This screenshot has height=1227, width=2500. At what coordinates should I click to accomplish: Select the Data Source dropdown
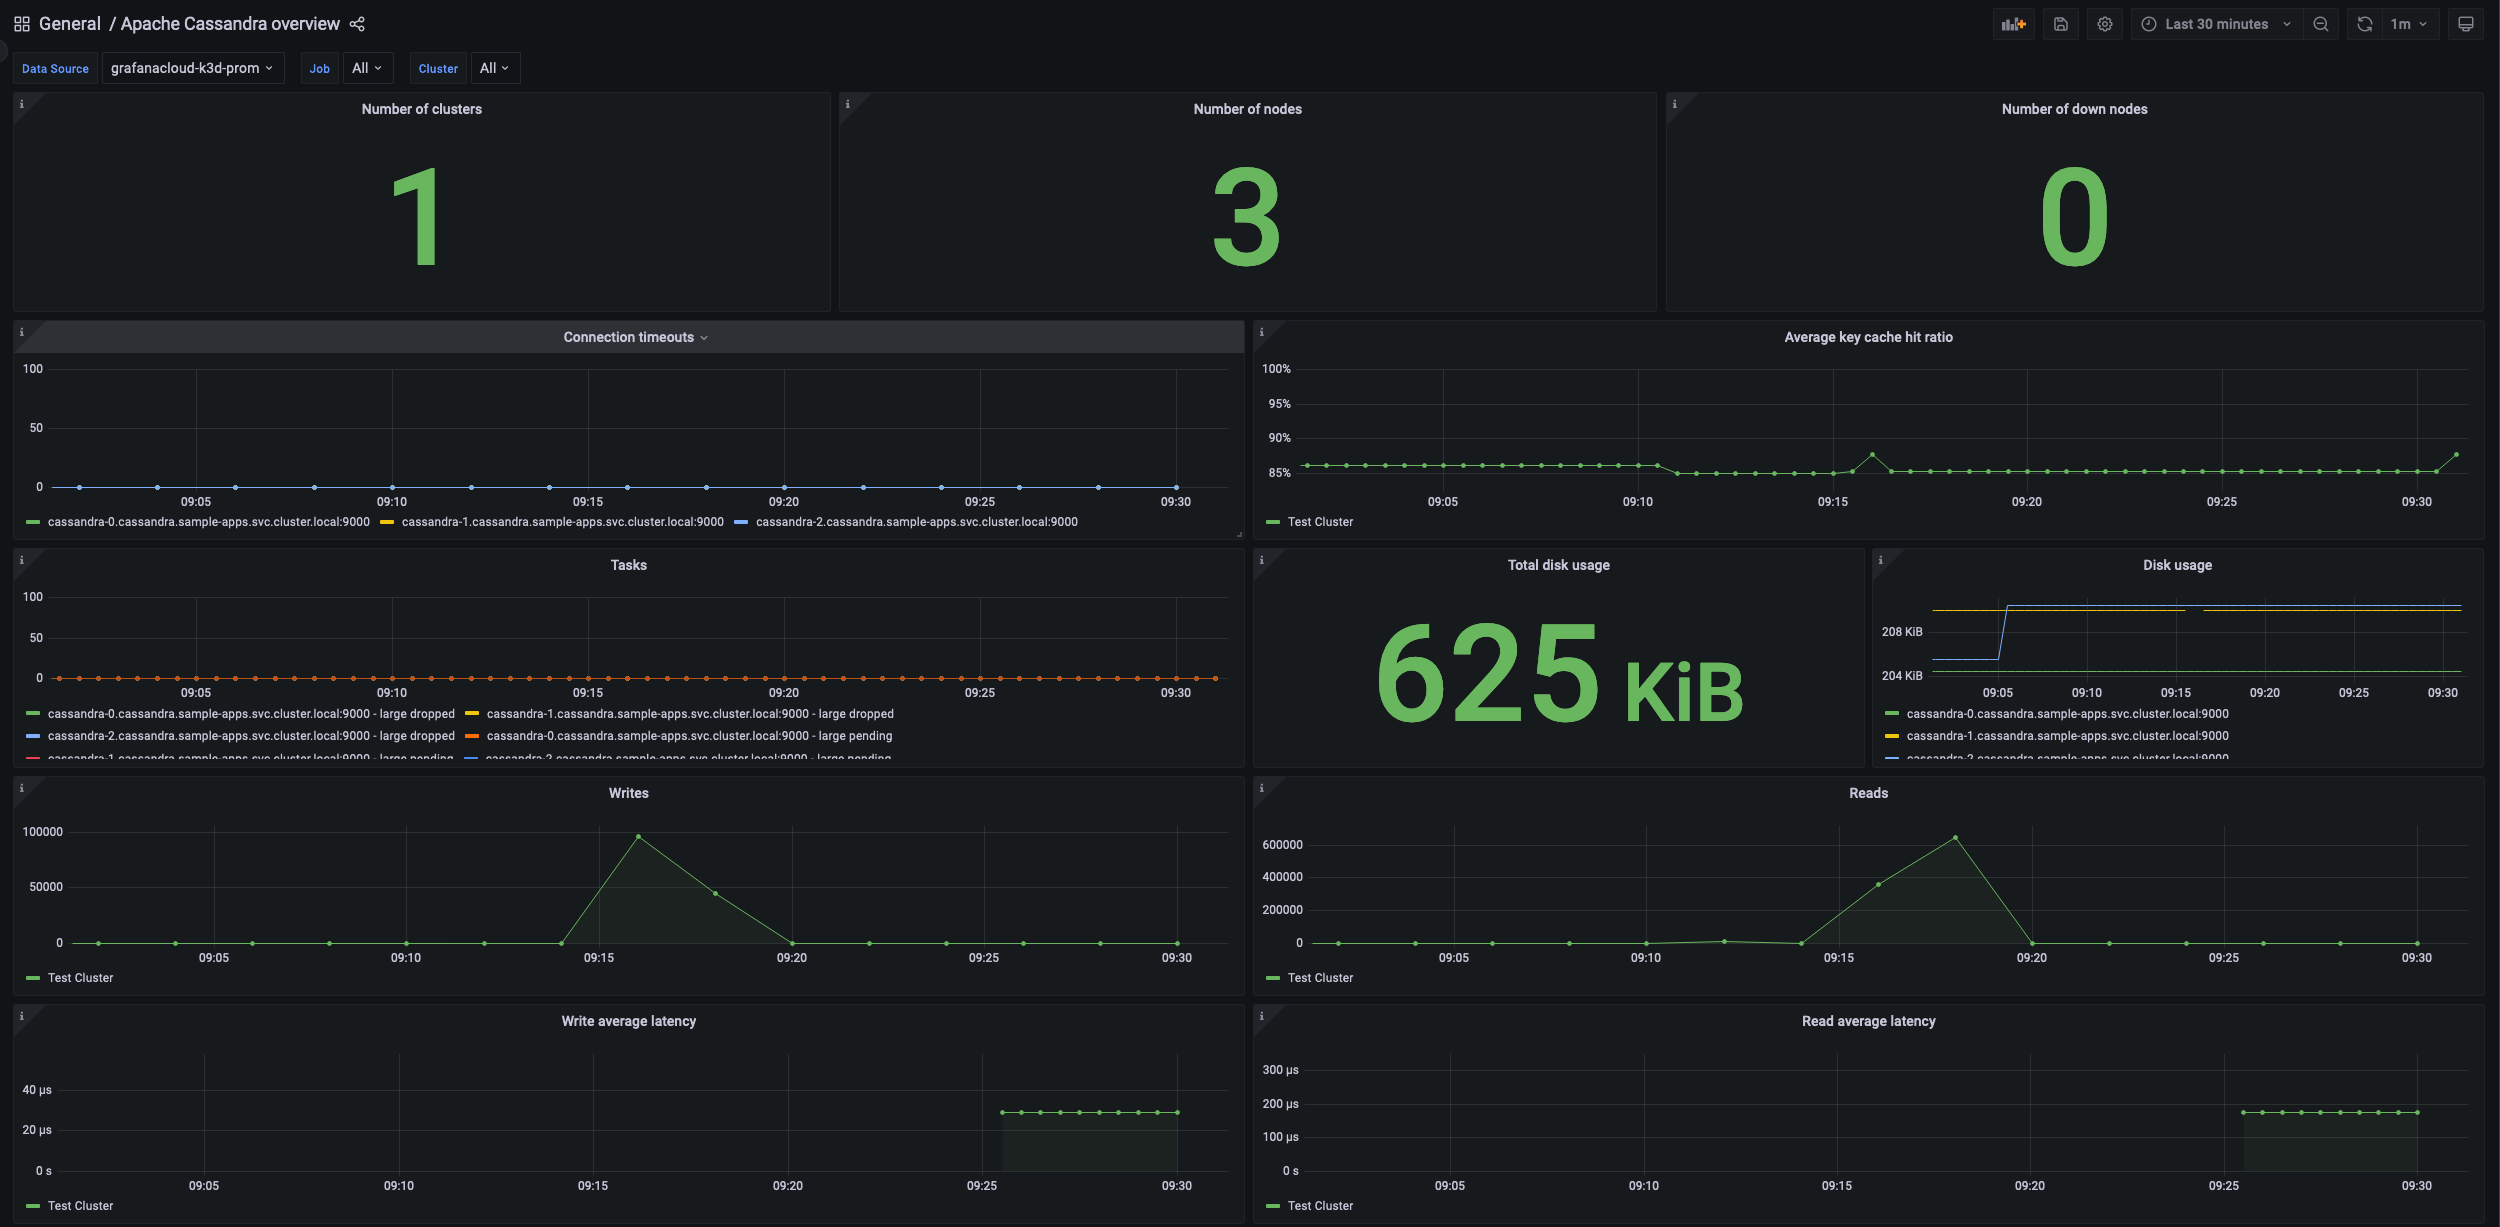(191, 69)
